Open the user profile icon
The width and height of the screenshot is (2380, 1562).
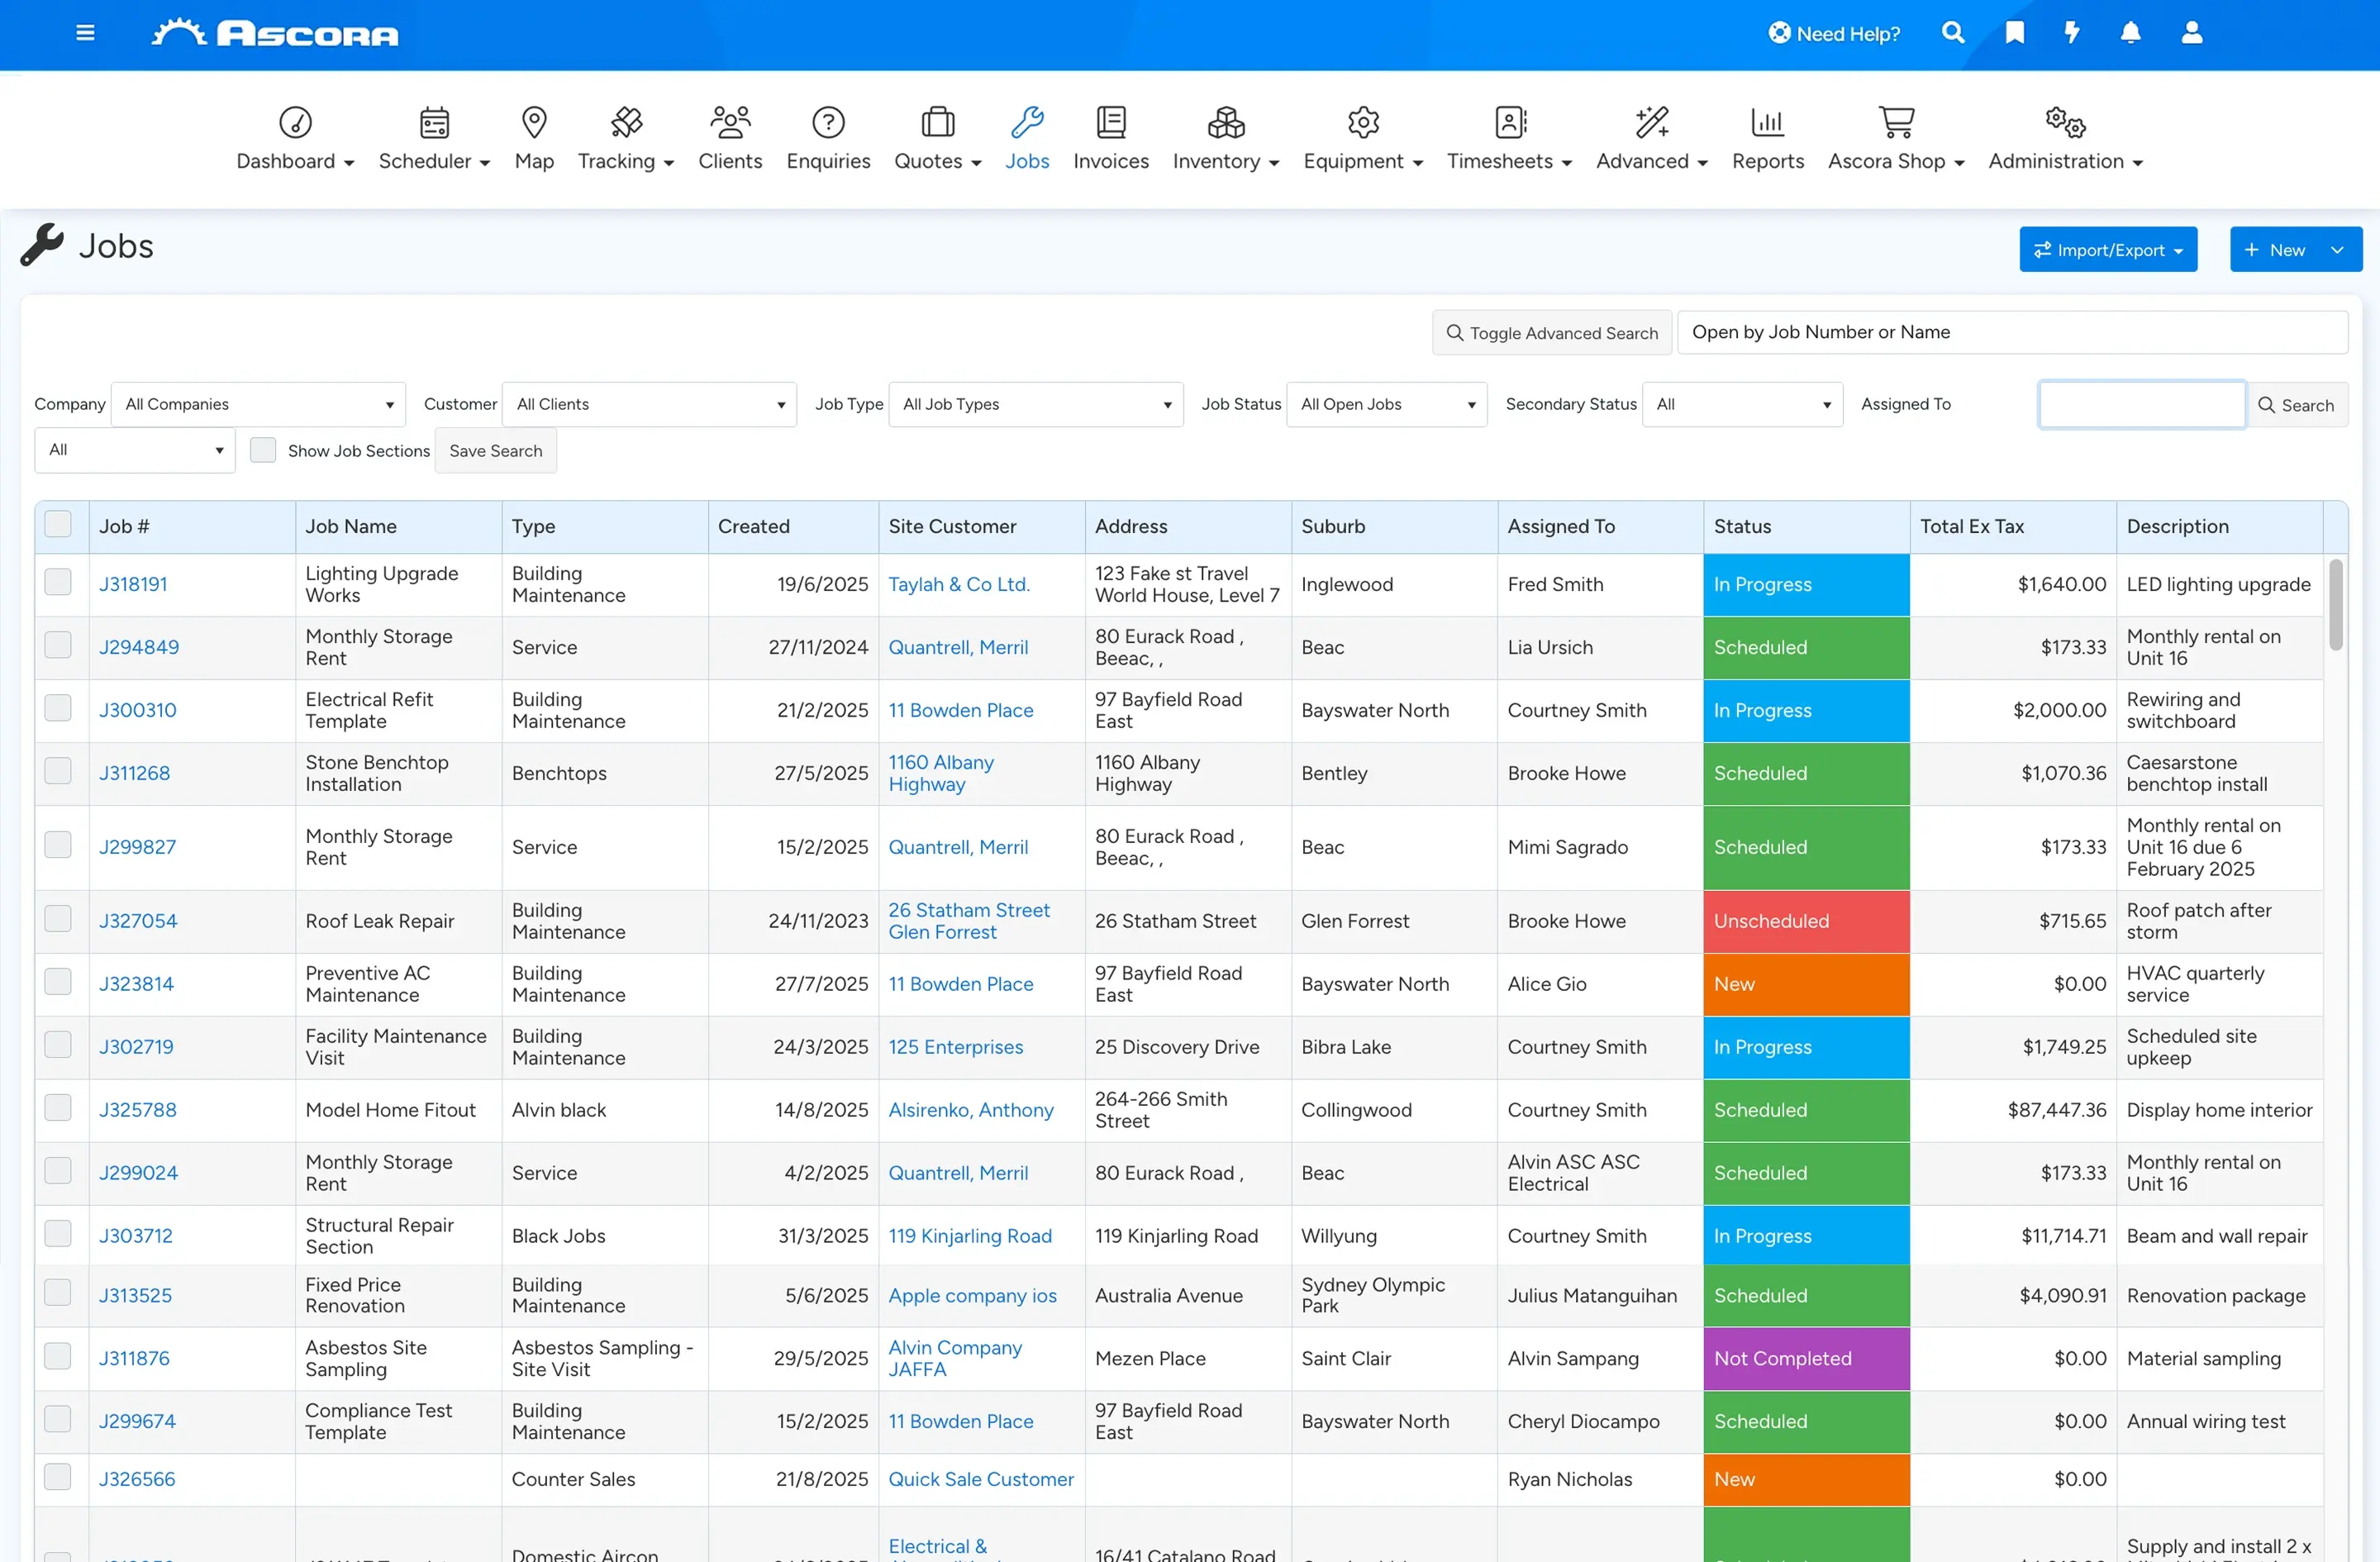click(2191, 33)
